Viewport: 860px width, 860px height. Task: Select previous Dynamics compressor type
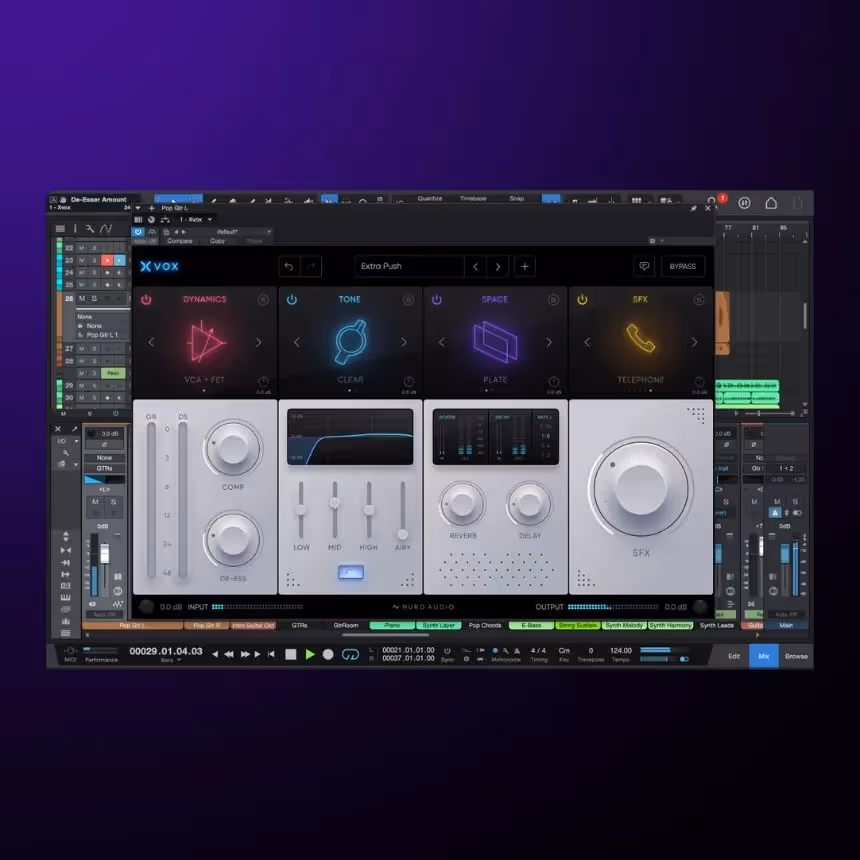point(151,342)
